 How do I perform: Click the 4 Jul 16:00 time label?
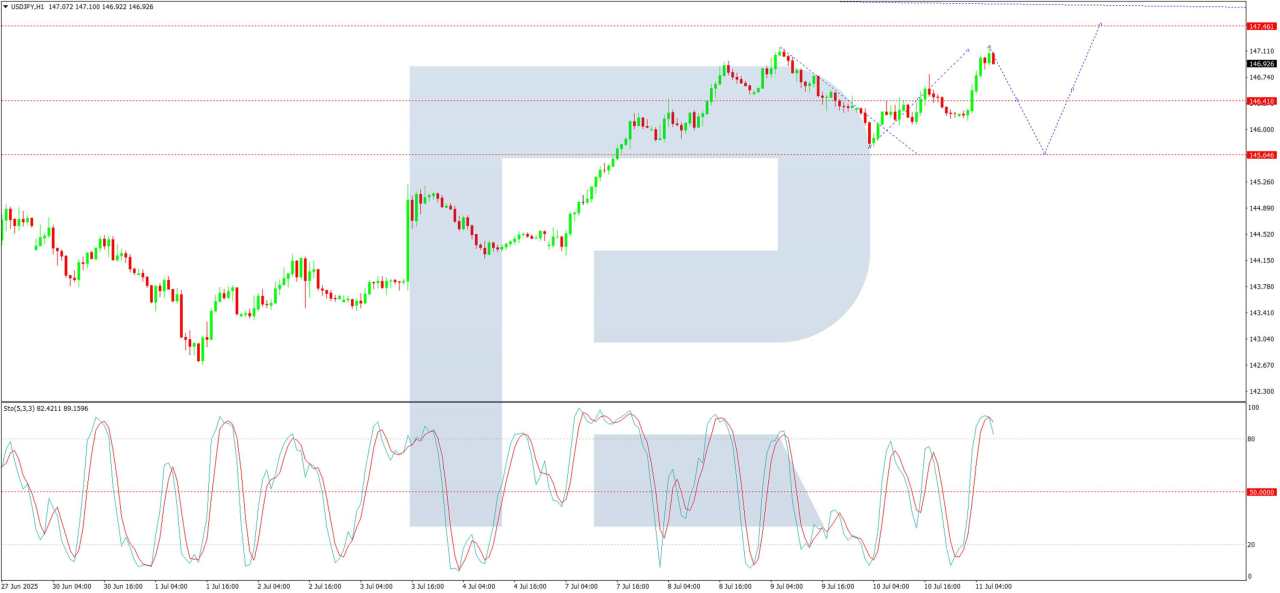pyautogui.click(x=530, y=587)
